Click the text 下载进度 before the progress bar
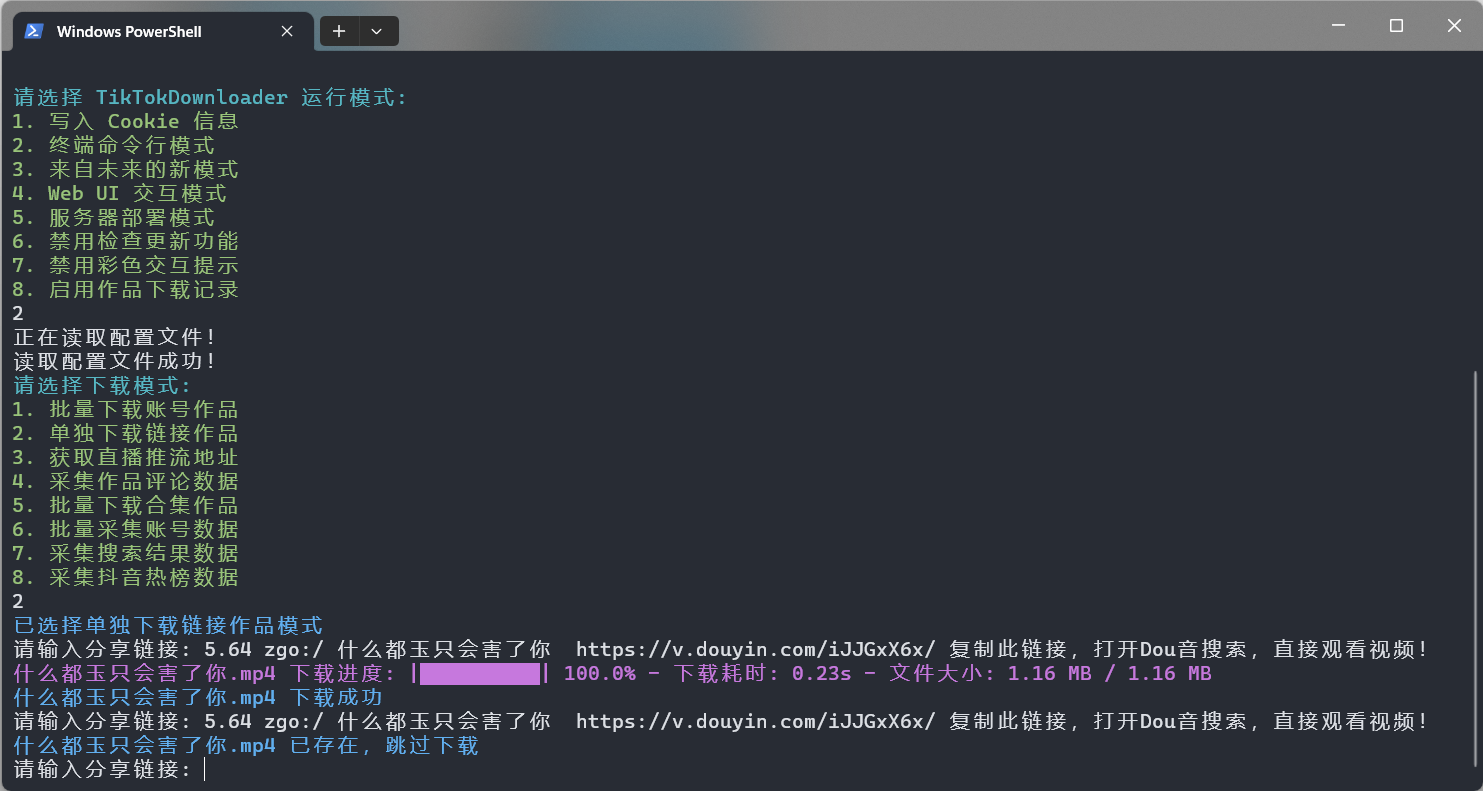The height and width of the screenshot is (791, 1483). point(342,673)
